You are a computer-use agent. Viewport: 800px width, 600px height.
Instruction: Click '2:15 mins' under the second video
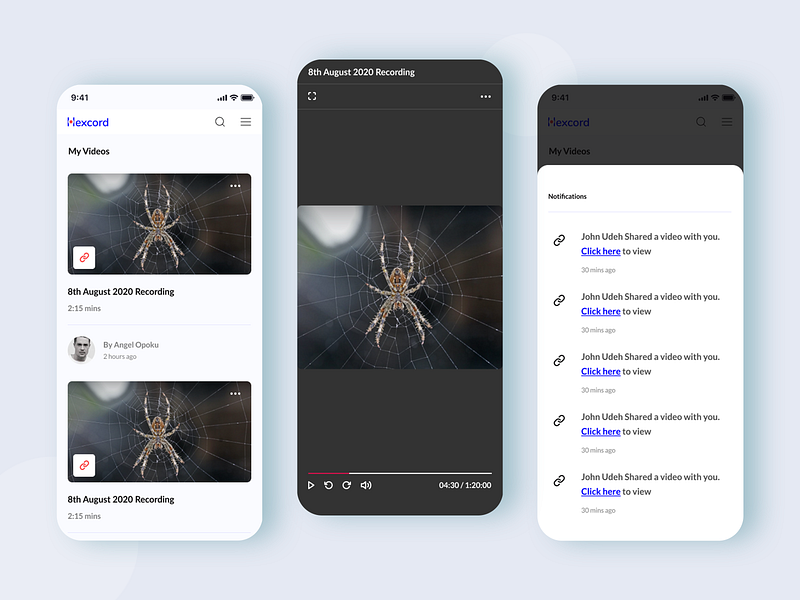click(84, 516)
